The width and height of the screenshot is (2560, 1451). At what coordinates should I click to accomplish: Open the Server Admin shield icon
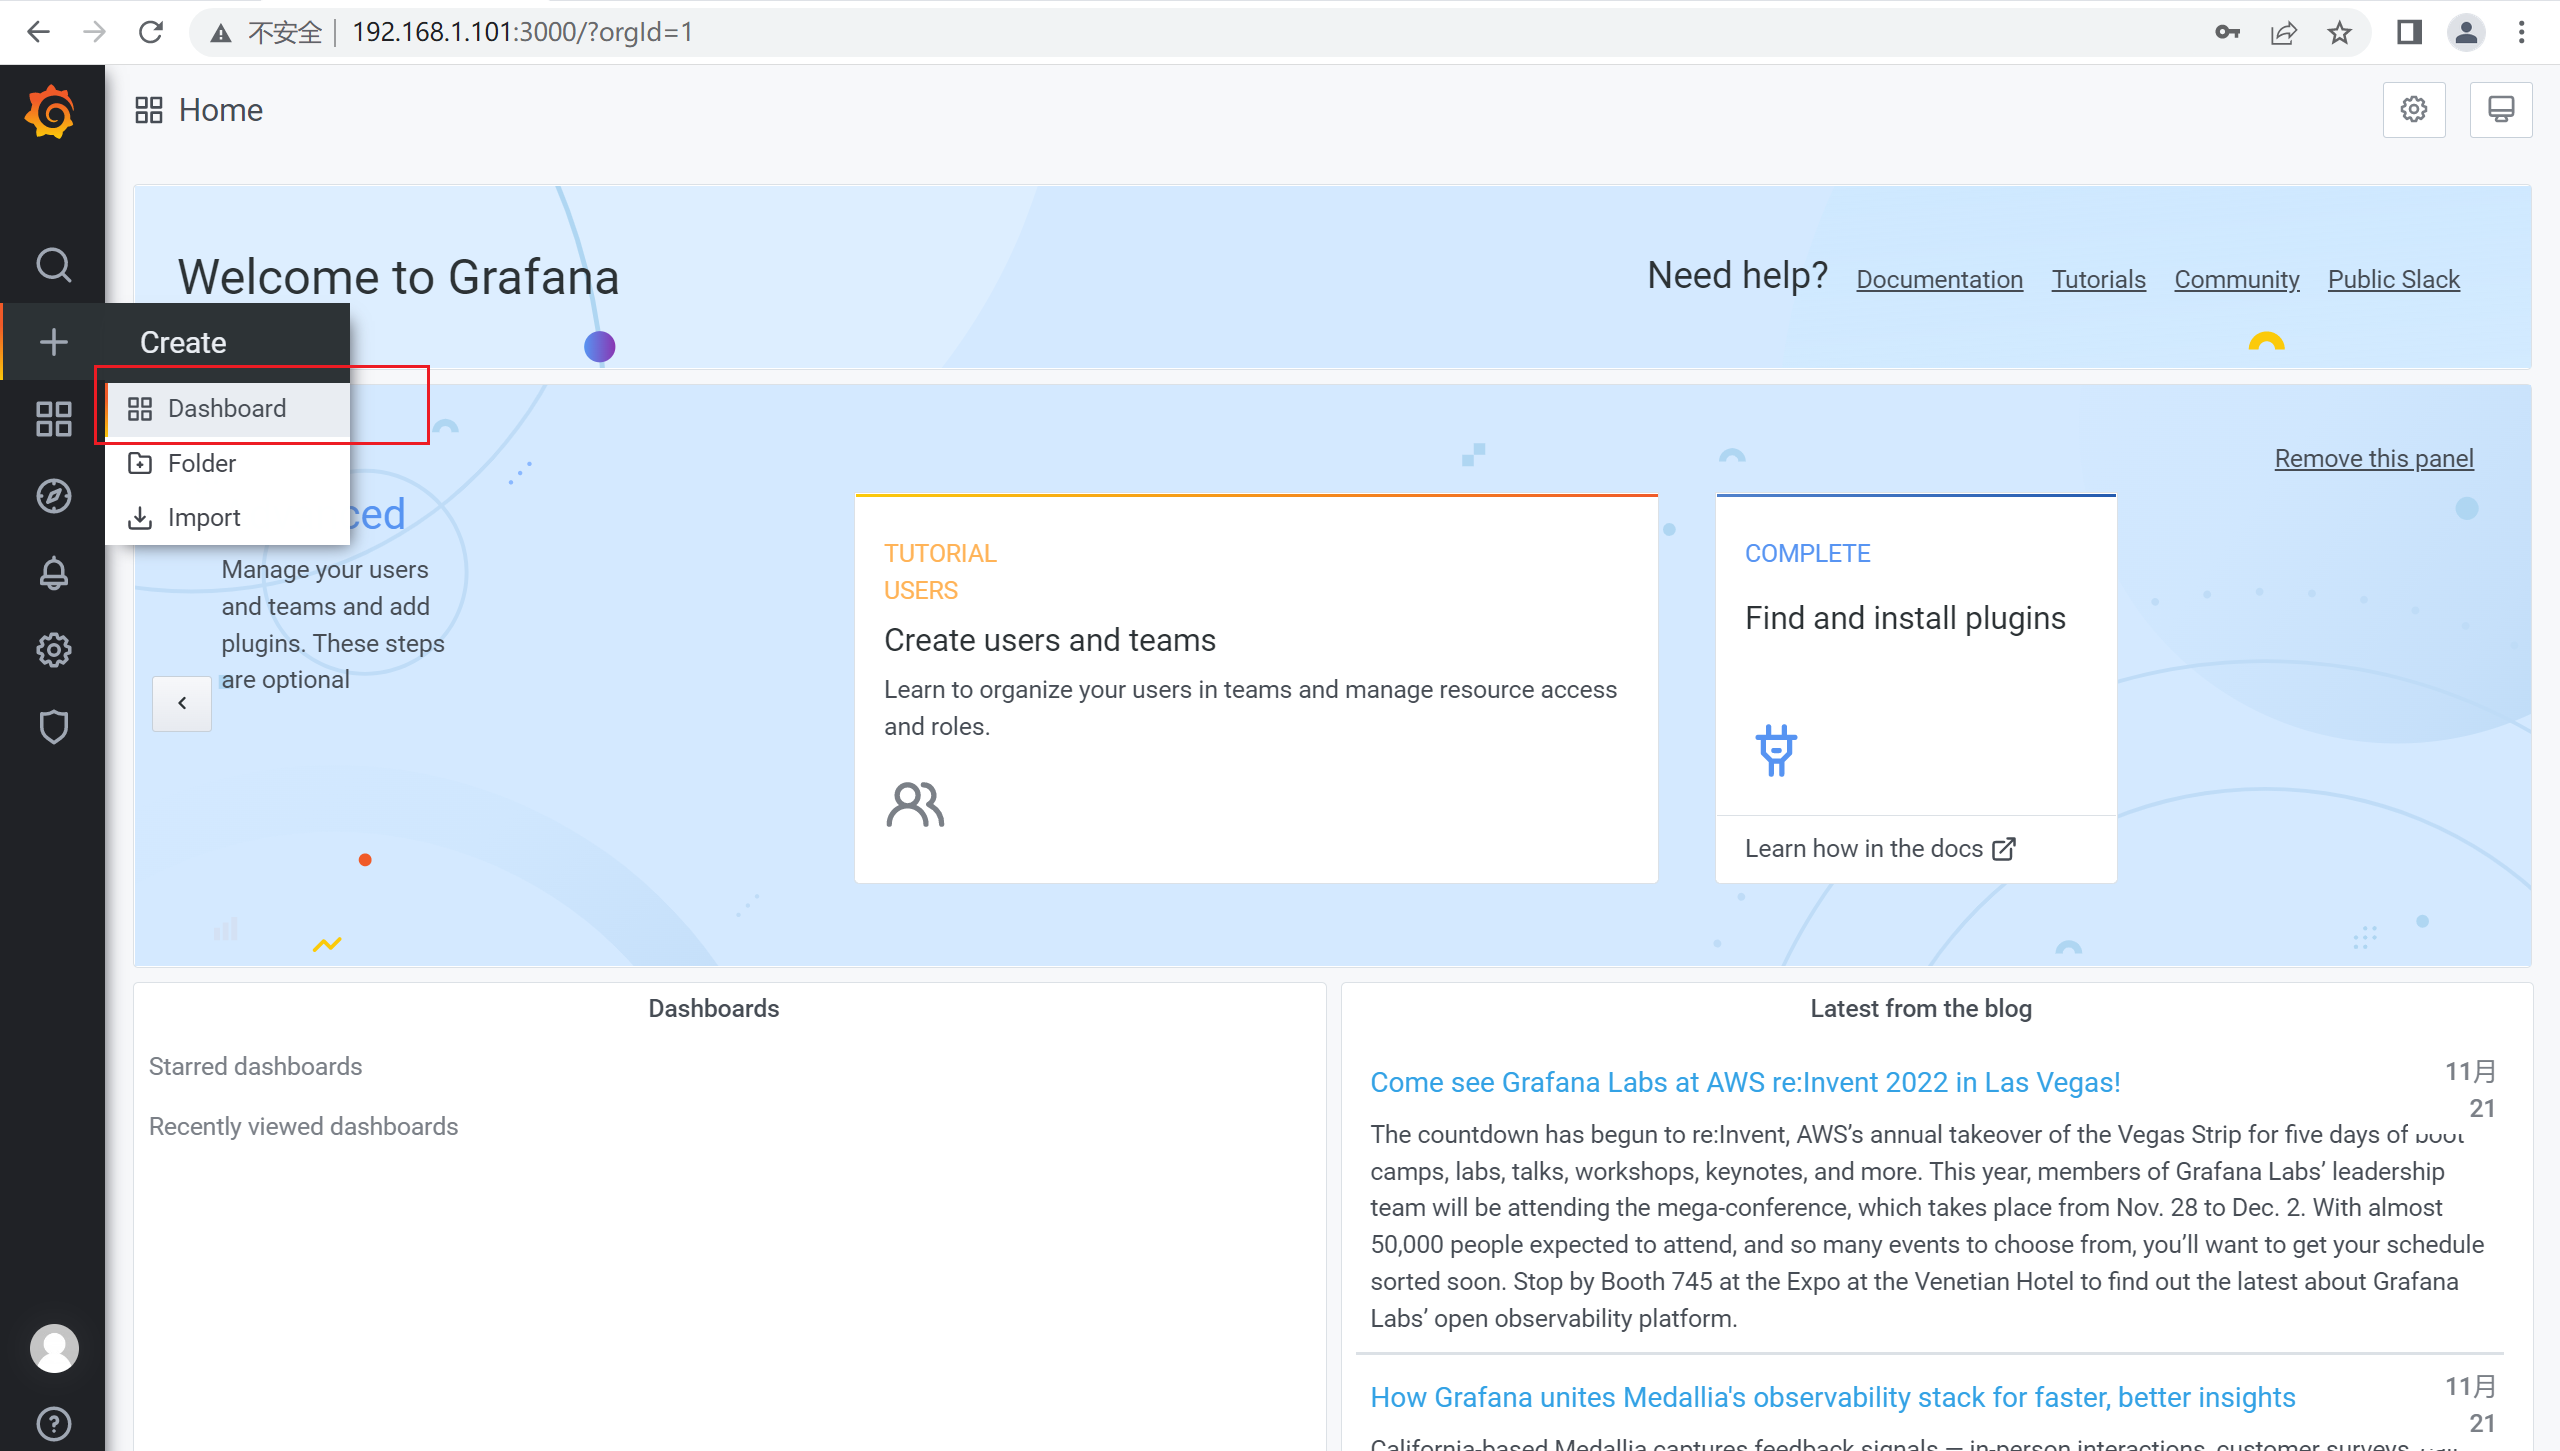click(53, 727)
